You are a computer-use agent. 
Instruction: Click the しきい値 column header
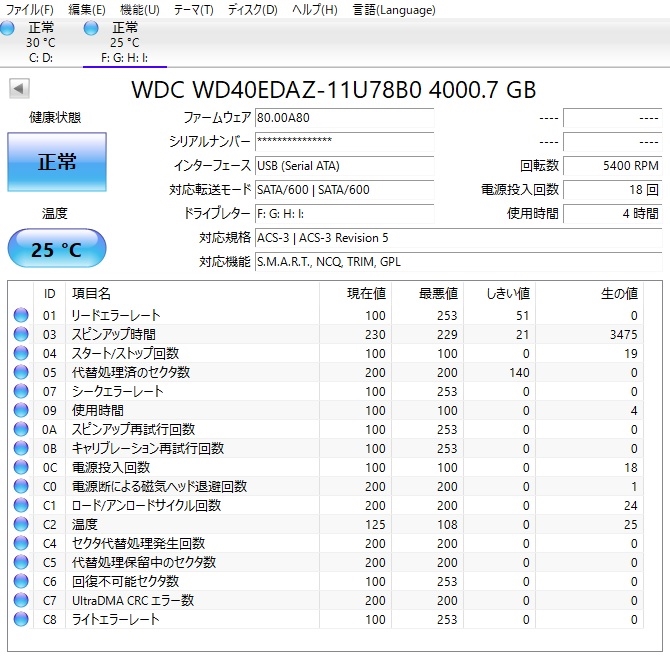pyautogui.click(x=500, y=293)
